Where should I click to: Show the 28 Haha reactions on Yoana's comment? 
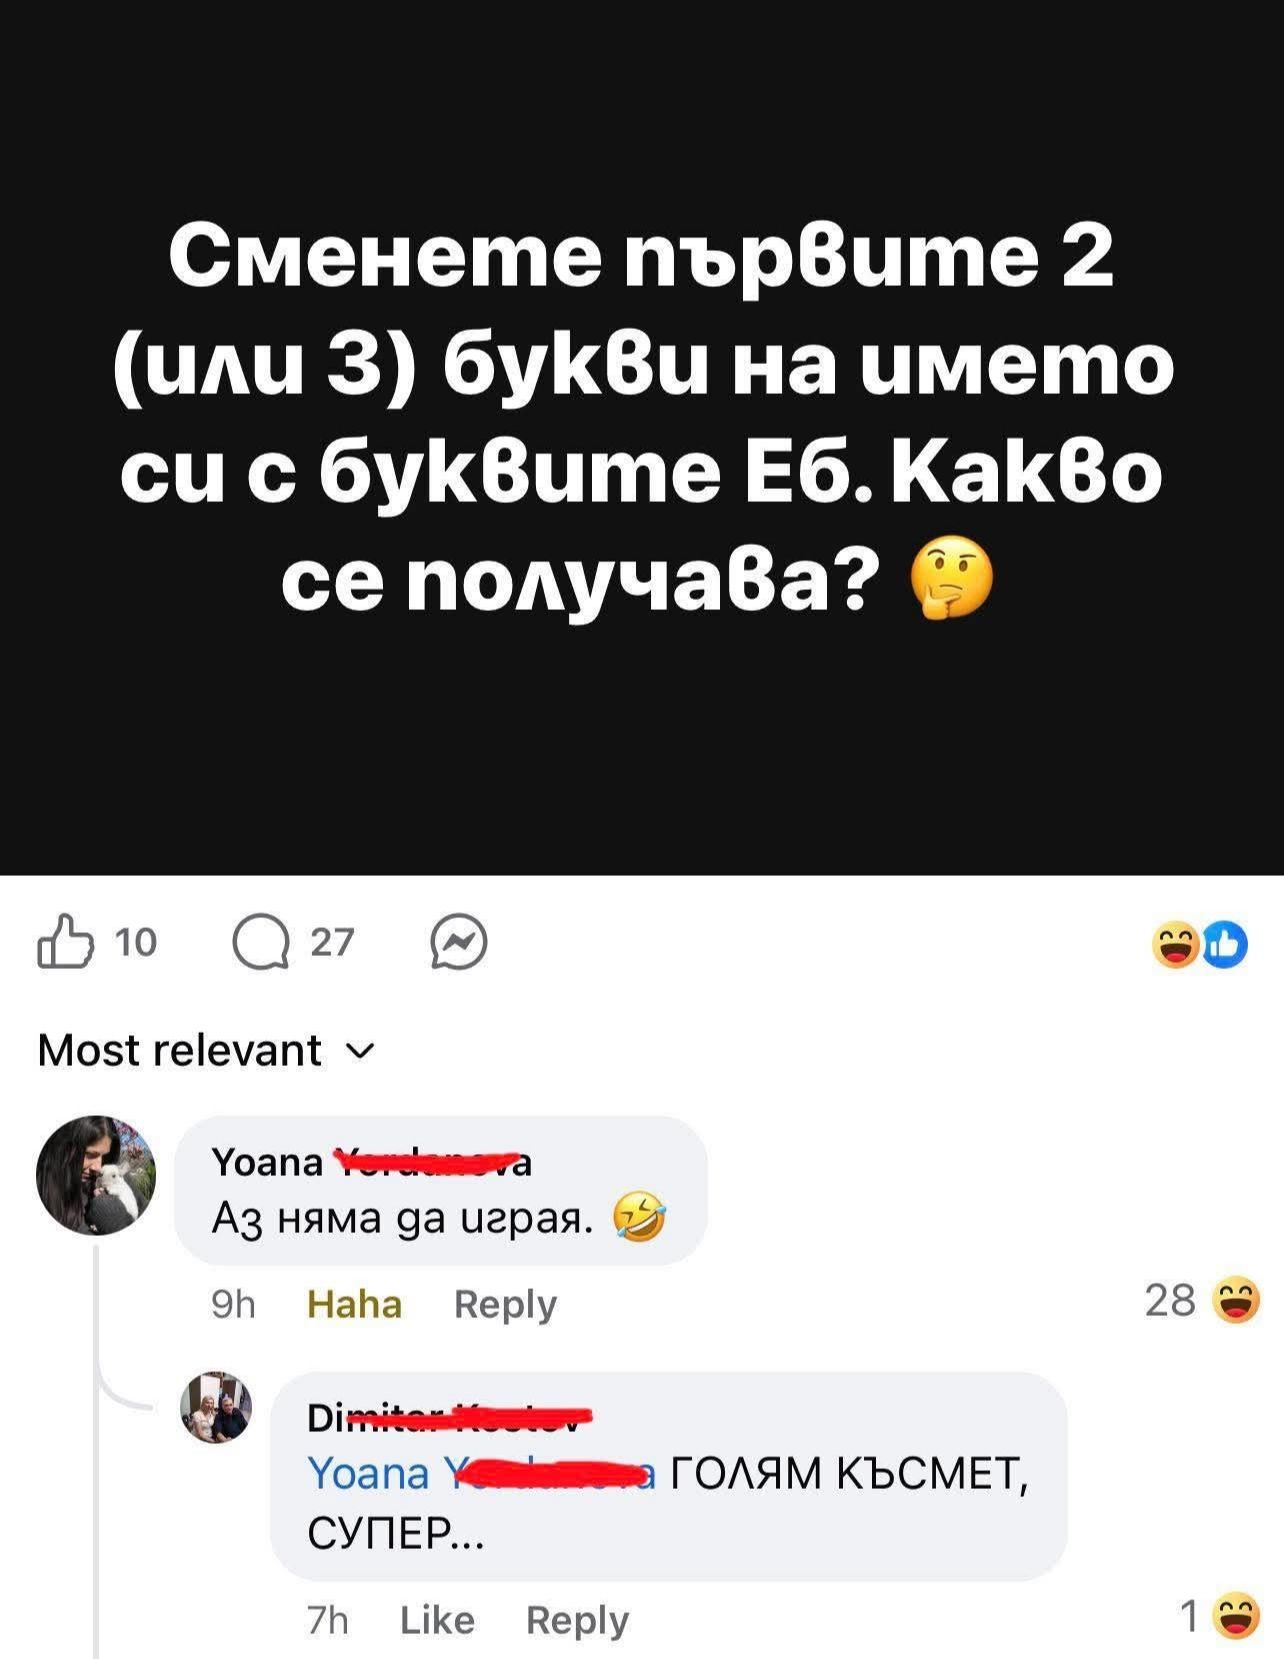(x=1201, y=1302)
